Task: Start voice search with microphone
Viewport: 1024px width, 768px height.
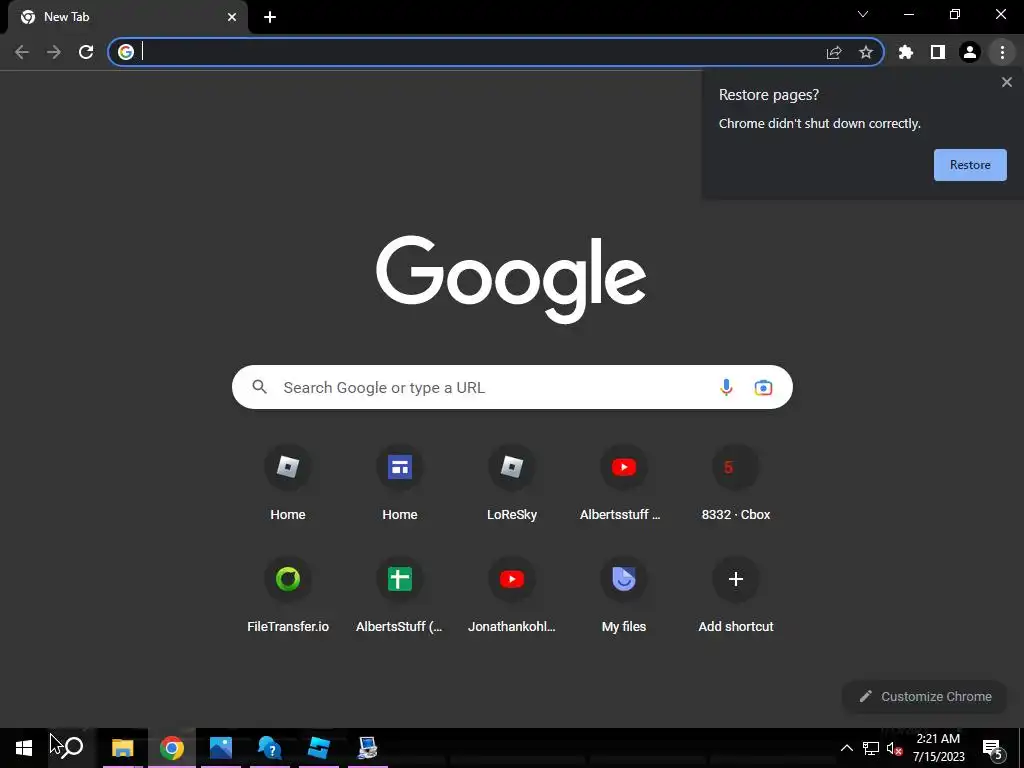Action: coord(726,387)
